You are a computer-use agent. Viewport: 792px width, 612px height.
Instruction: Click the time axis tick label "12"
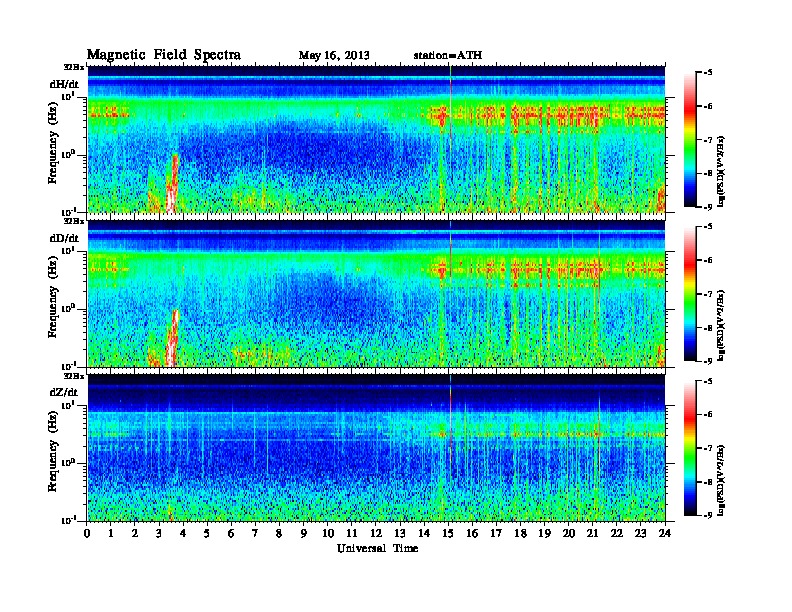(376, 534)
